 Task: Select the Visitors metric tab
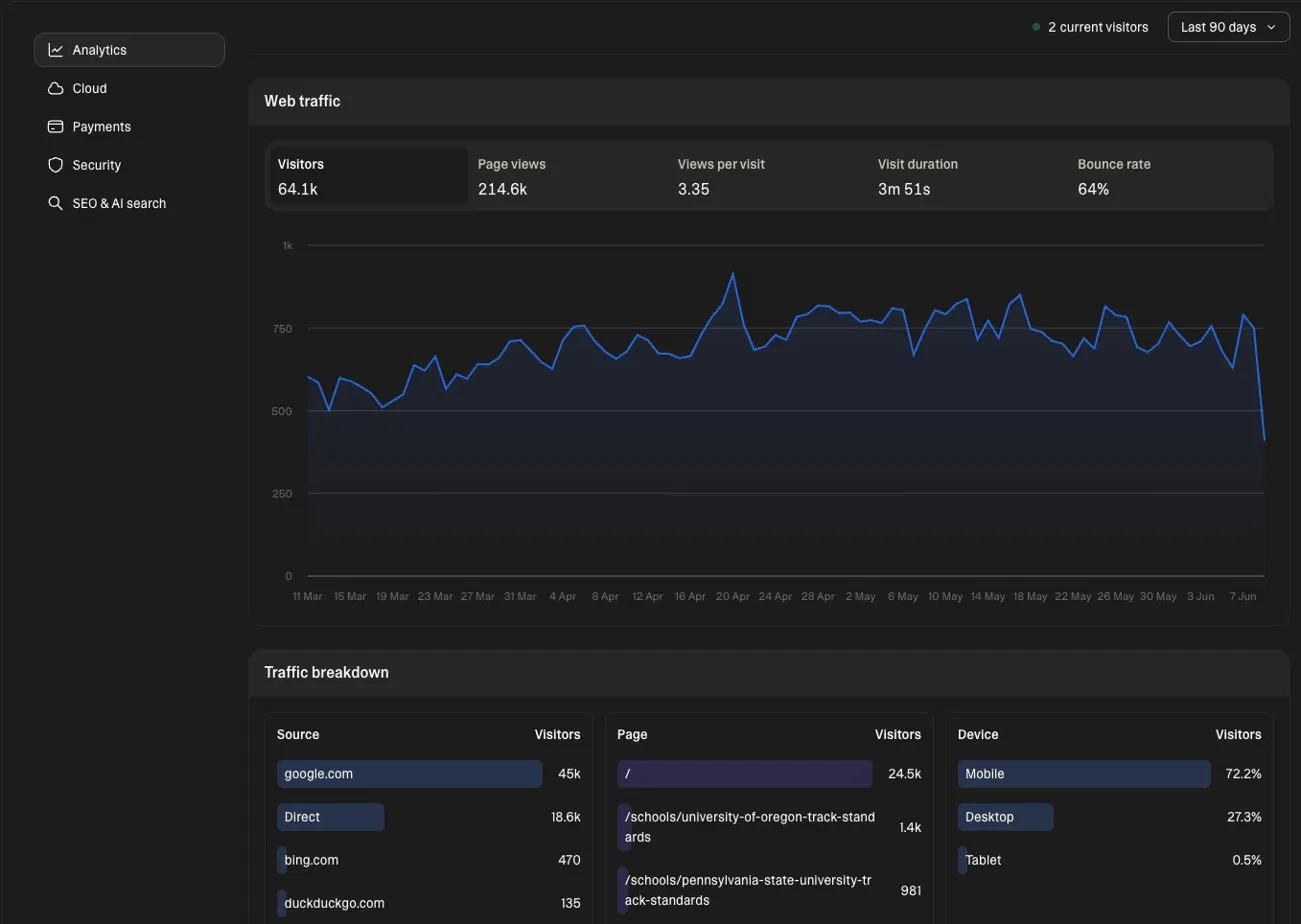(368, 176)
